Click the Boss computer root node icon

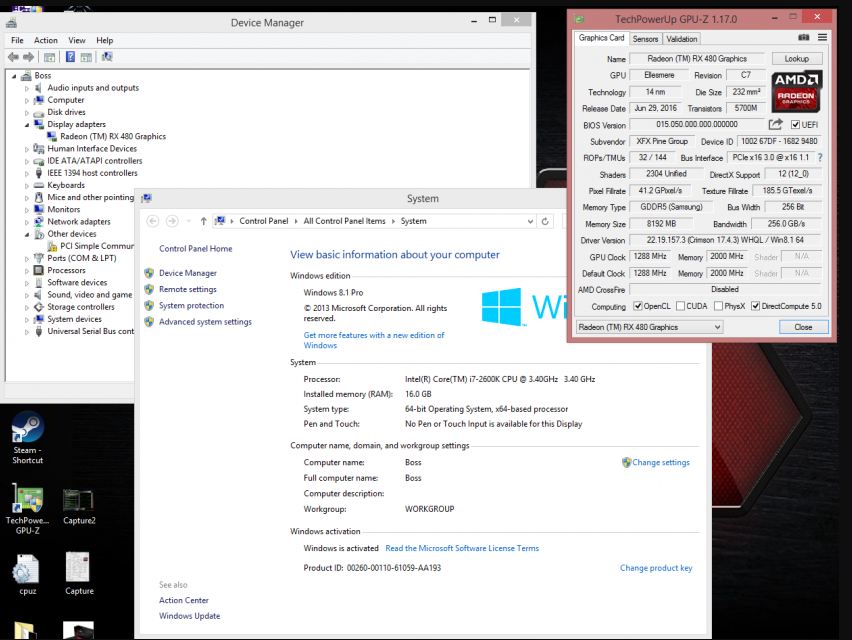(x=27, y=76)
